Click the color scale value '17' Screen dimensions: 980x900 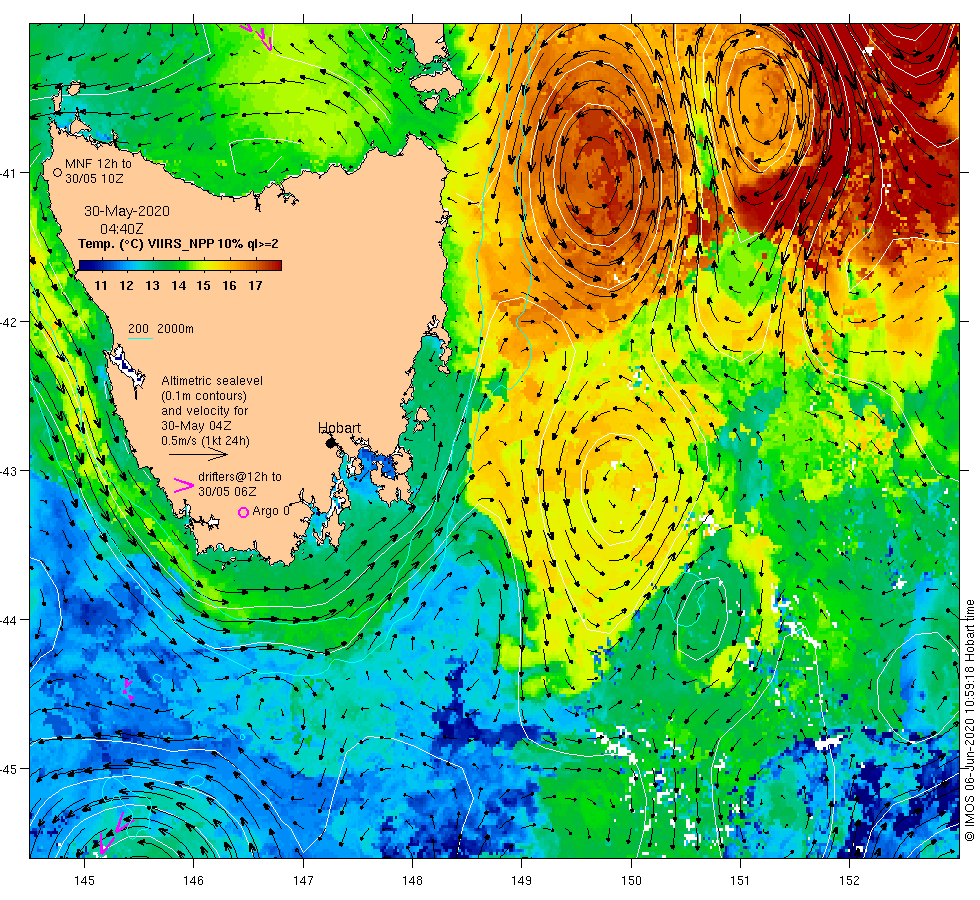255,286
